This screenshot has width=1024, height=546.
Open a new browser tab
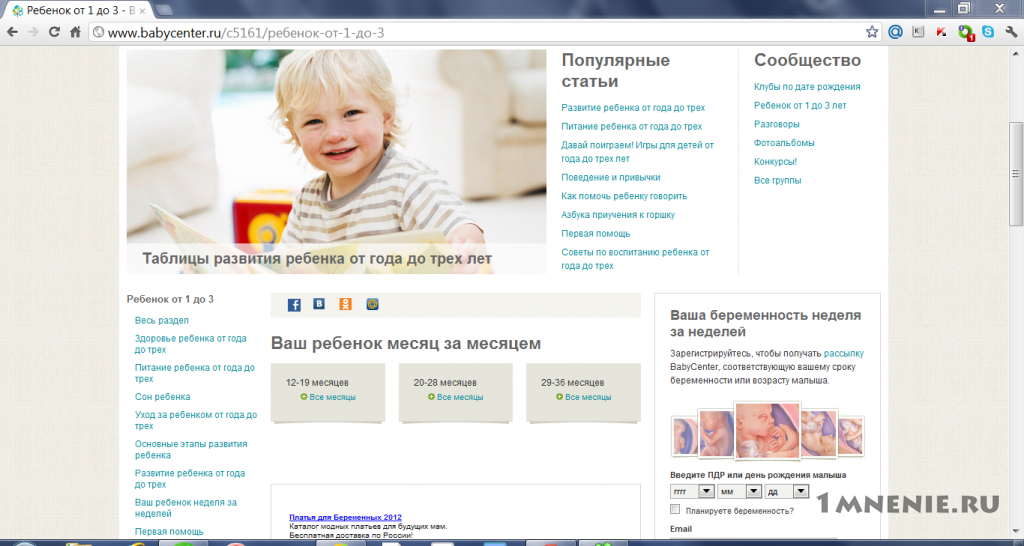point(165,10)
